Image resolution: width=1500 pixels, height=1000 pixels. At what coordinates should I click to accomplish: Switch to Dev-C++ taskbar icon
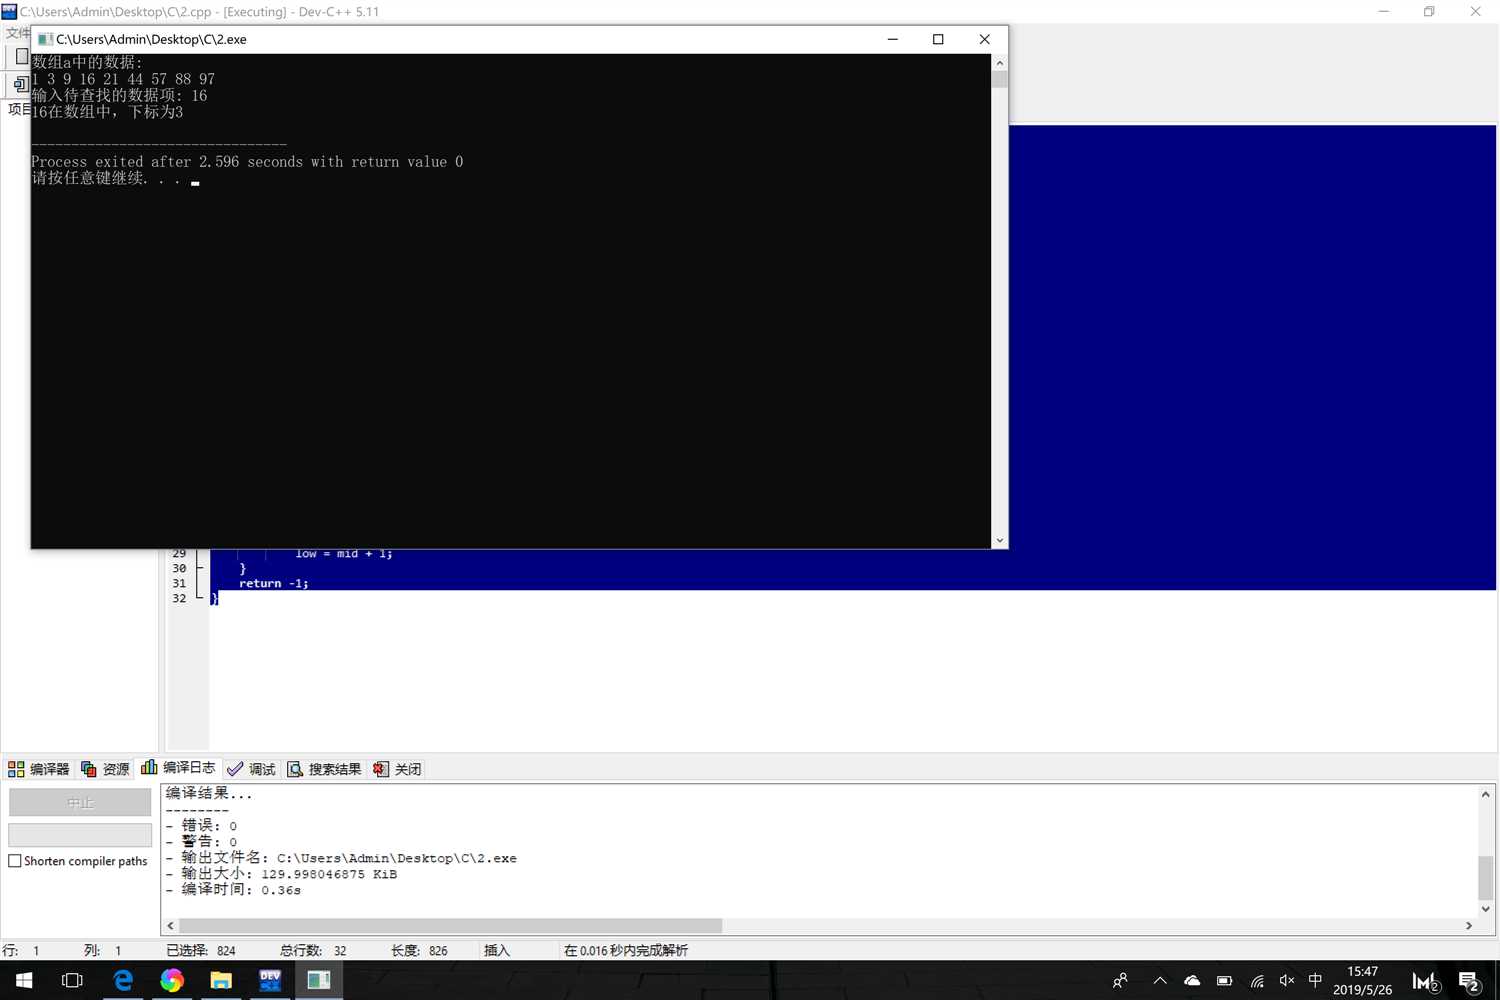click(270, 981)
